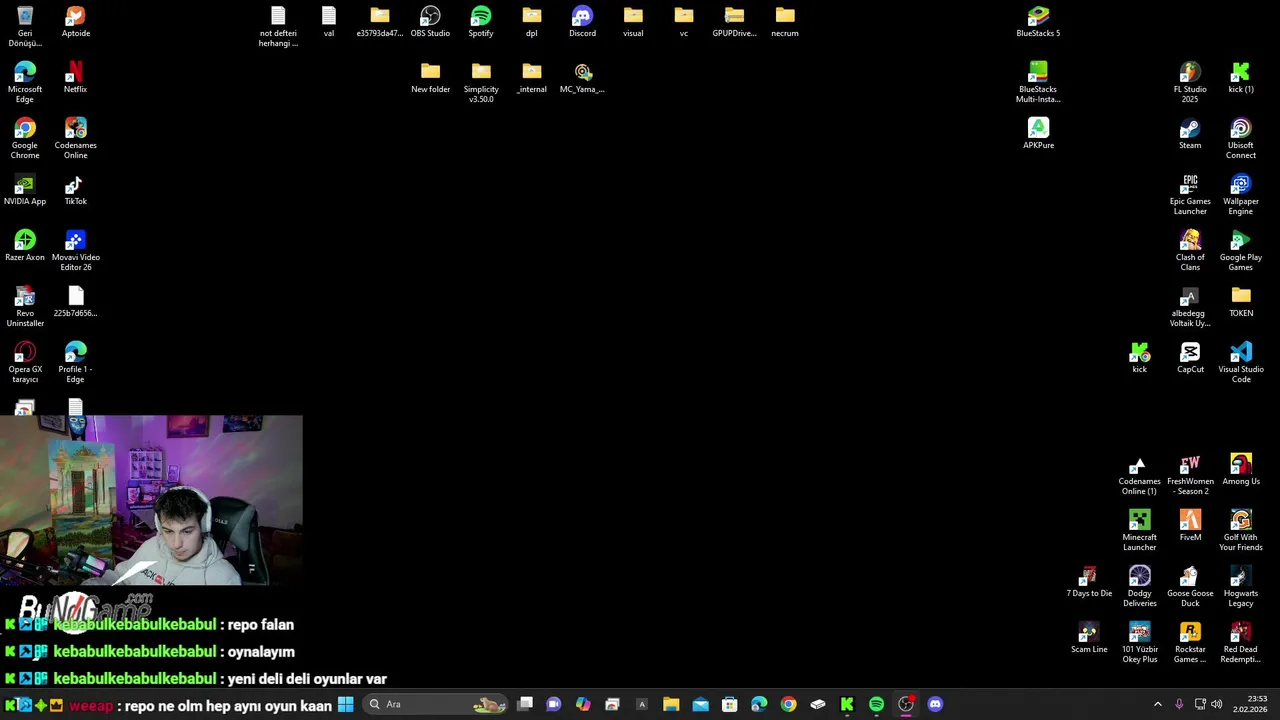Image resolution: width=1280 pixels, height=720 pixels.
Task: Select the Among Us desktop icon
Action: [1241, 470]
